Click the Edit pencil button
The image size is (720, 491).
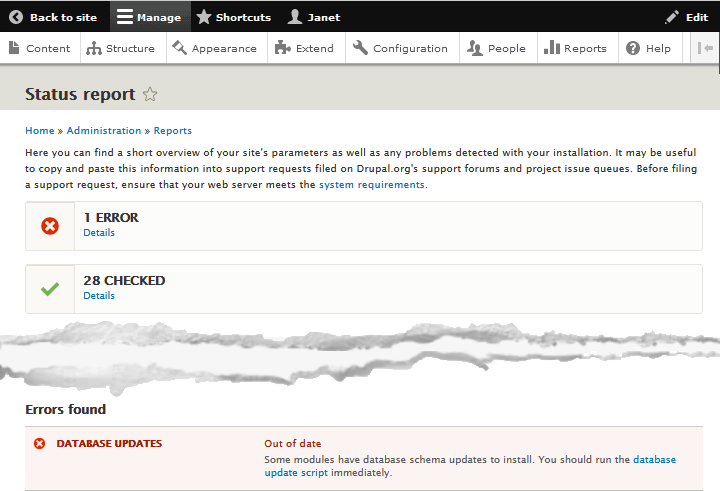click(686, 17)
